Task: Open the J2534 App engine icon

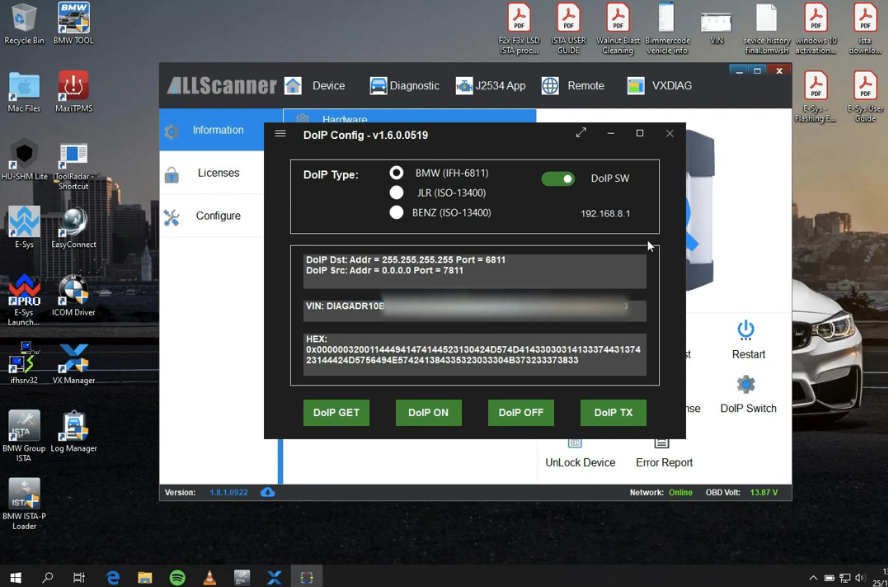Action: point(464,85)
